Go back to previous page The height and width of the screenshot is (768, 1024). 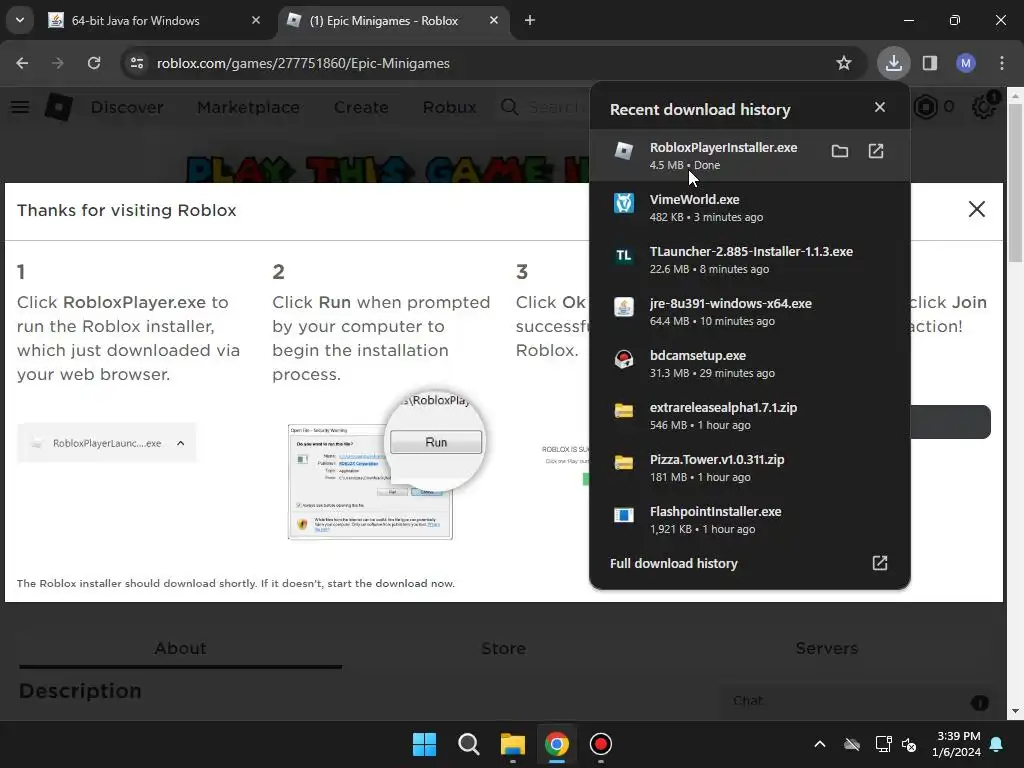pos(22,63)
